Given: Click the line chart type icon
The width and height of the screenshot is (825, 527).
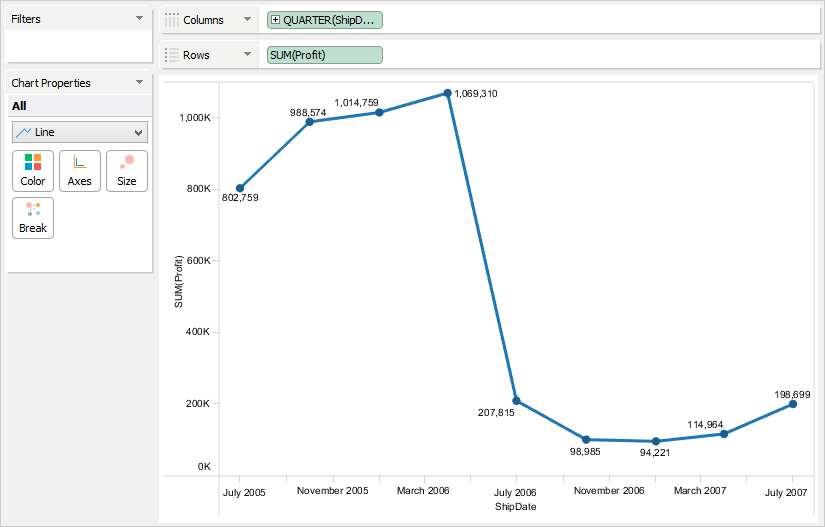Looking at the screenshot, I should click(x=24, y=132).
